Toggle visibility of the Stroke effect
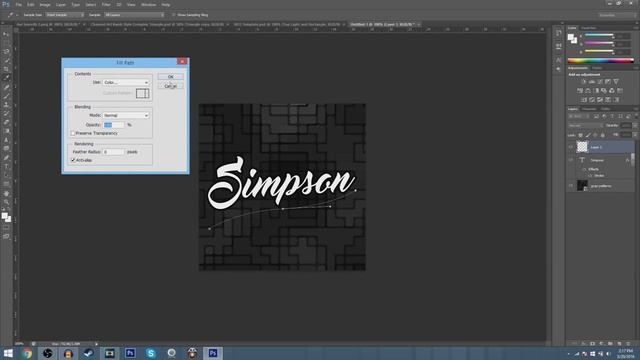 pos(590,176)
